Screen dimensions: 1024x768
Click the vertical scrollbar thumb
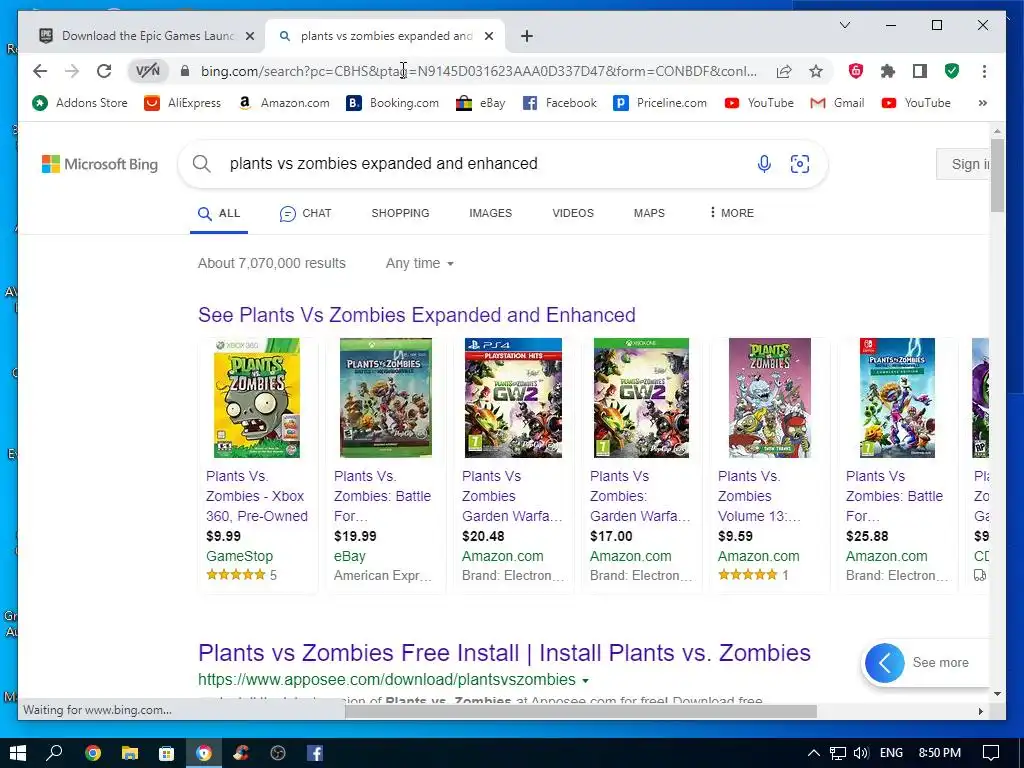pyautogui.click(x=997, y=175)
